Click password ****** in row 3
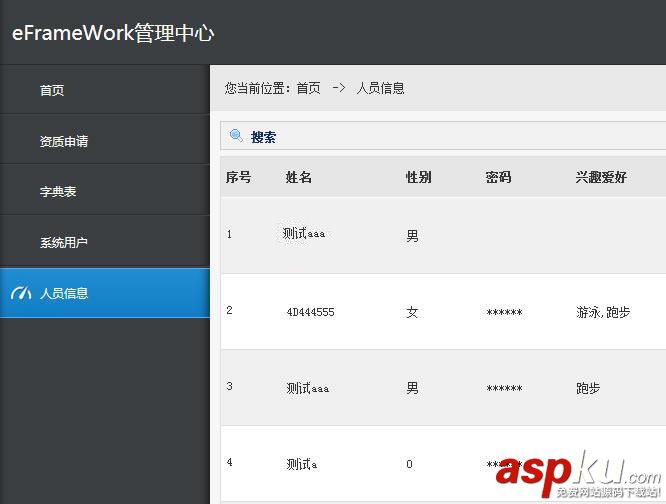This screenshot has width=666, height=504. coord(504,388)
